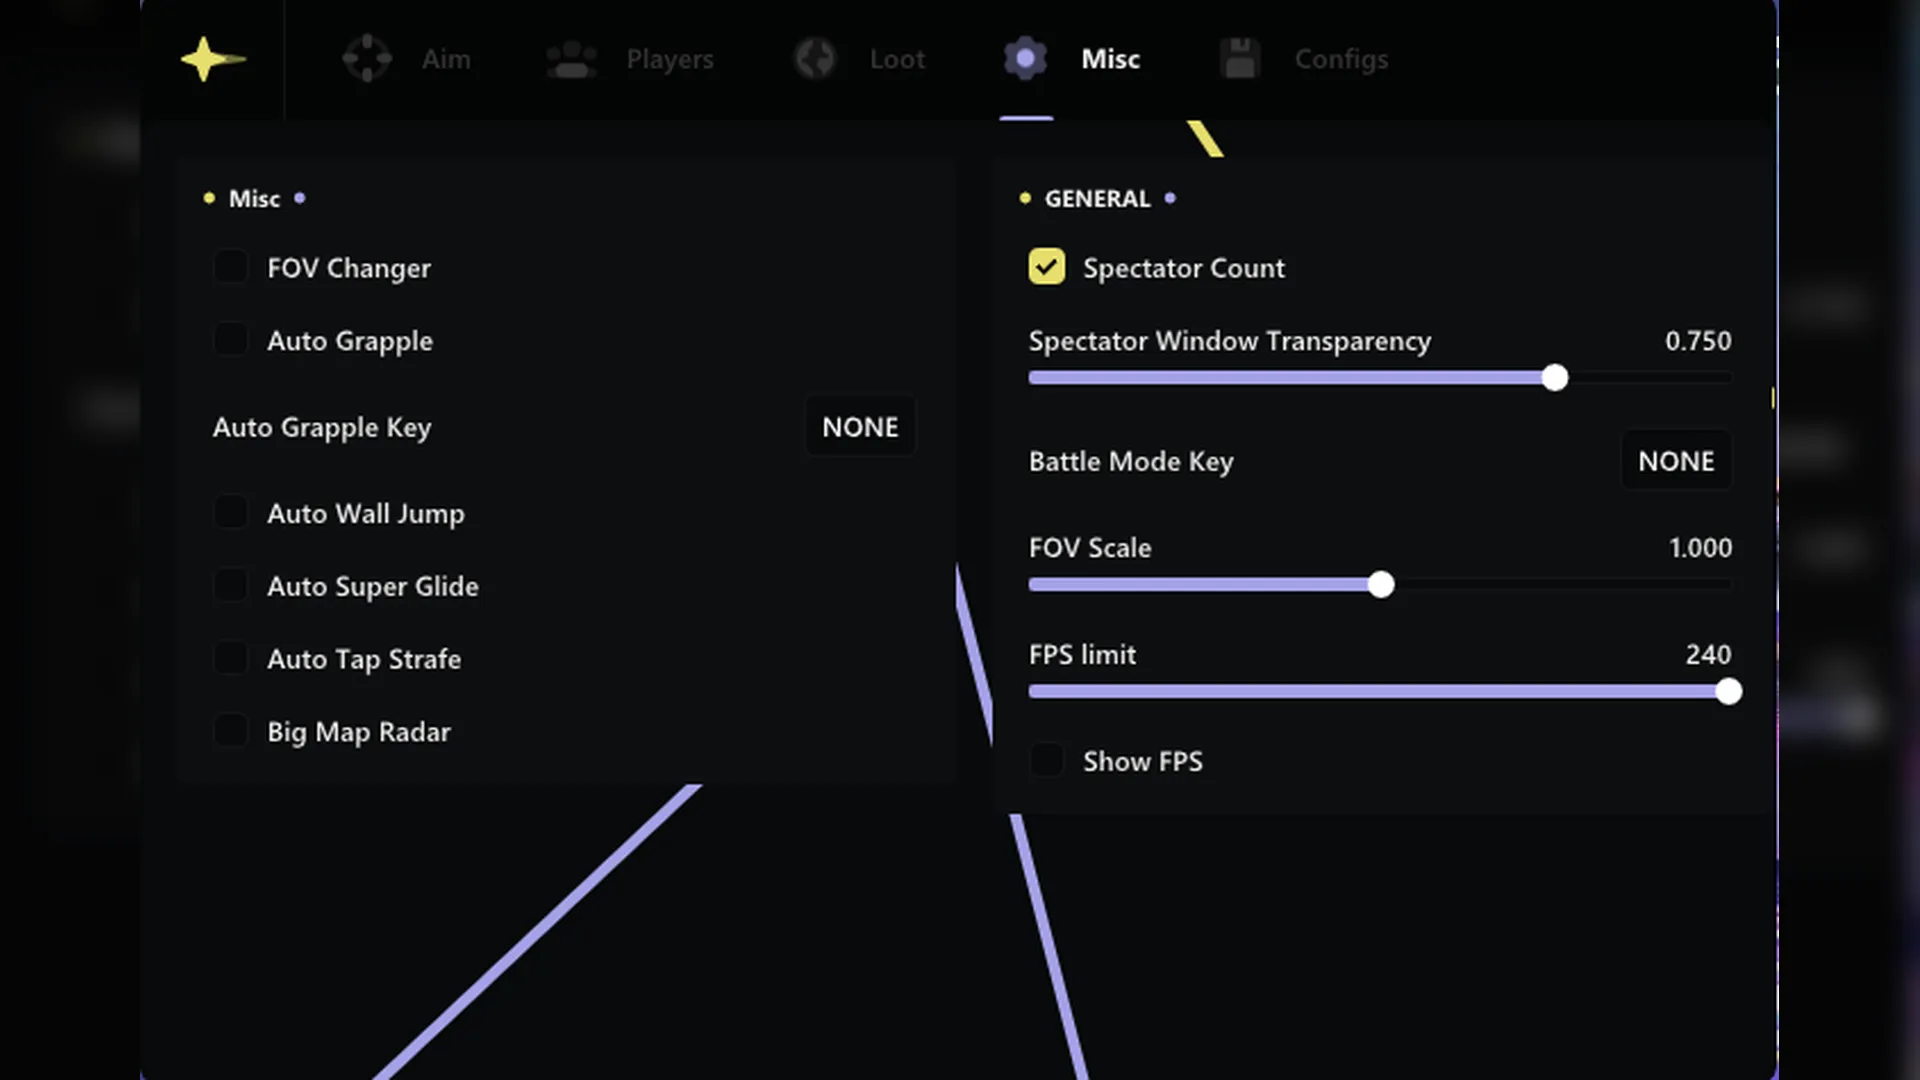
Task: Check the Auto Wall Jump box
Action: (231, 512)
